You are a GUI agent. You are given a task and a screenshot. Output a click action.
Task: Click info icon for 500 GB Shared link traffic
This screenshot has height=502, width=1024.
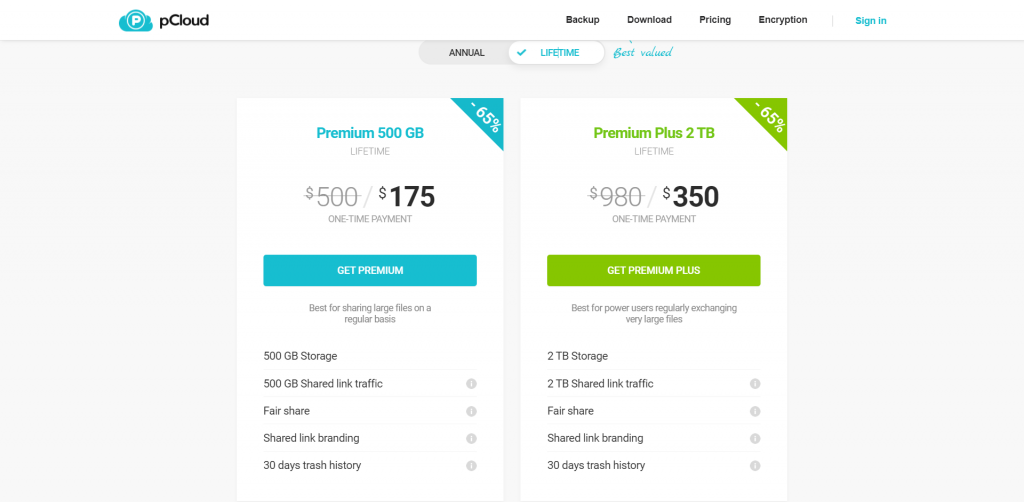pyautogui.click(x=471, y=384)
